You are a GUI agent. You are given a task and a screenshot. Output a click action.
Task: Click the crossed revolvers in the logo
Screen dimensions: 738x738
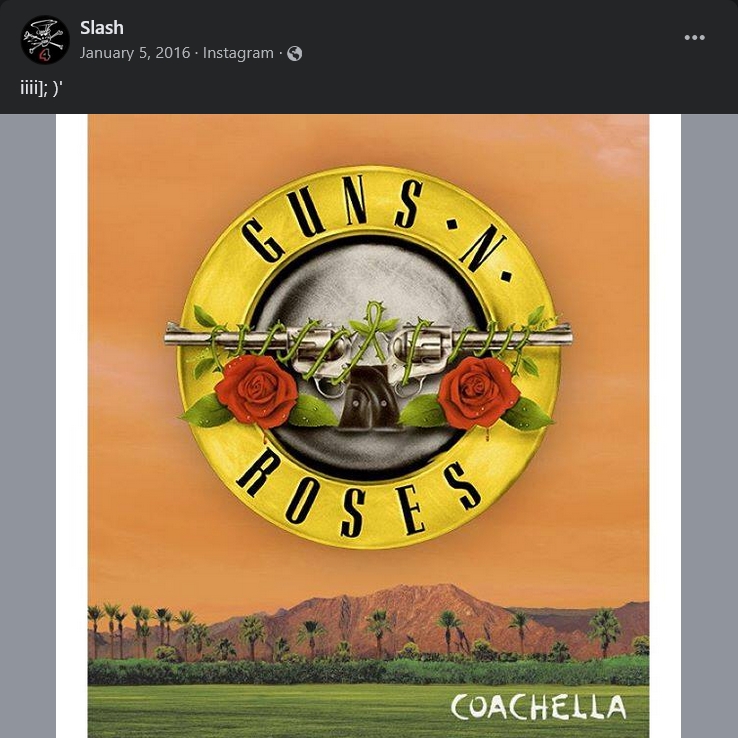pyautogui.click(x=369, y=348)
